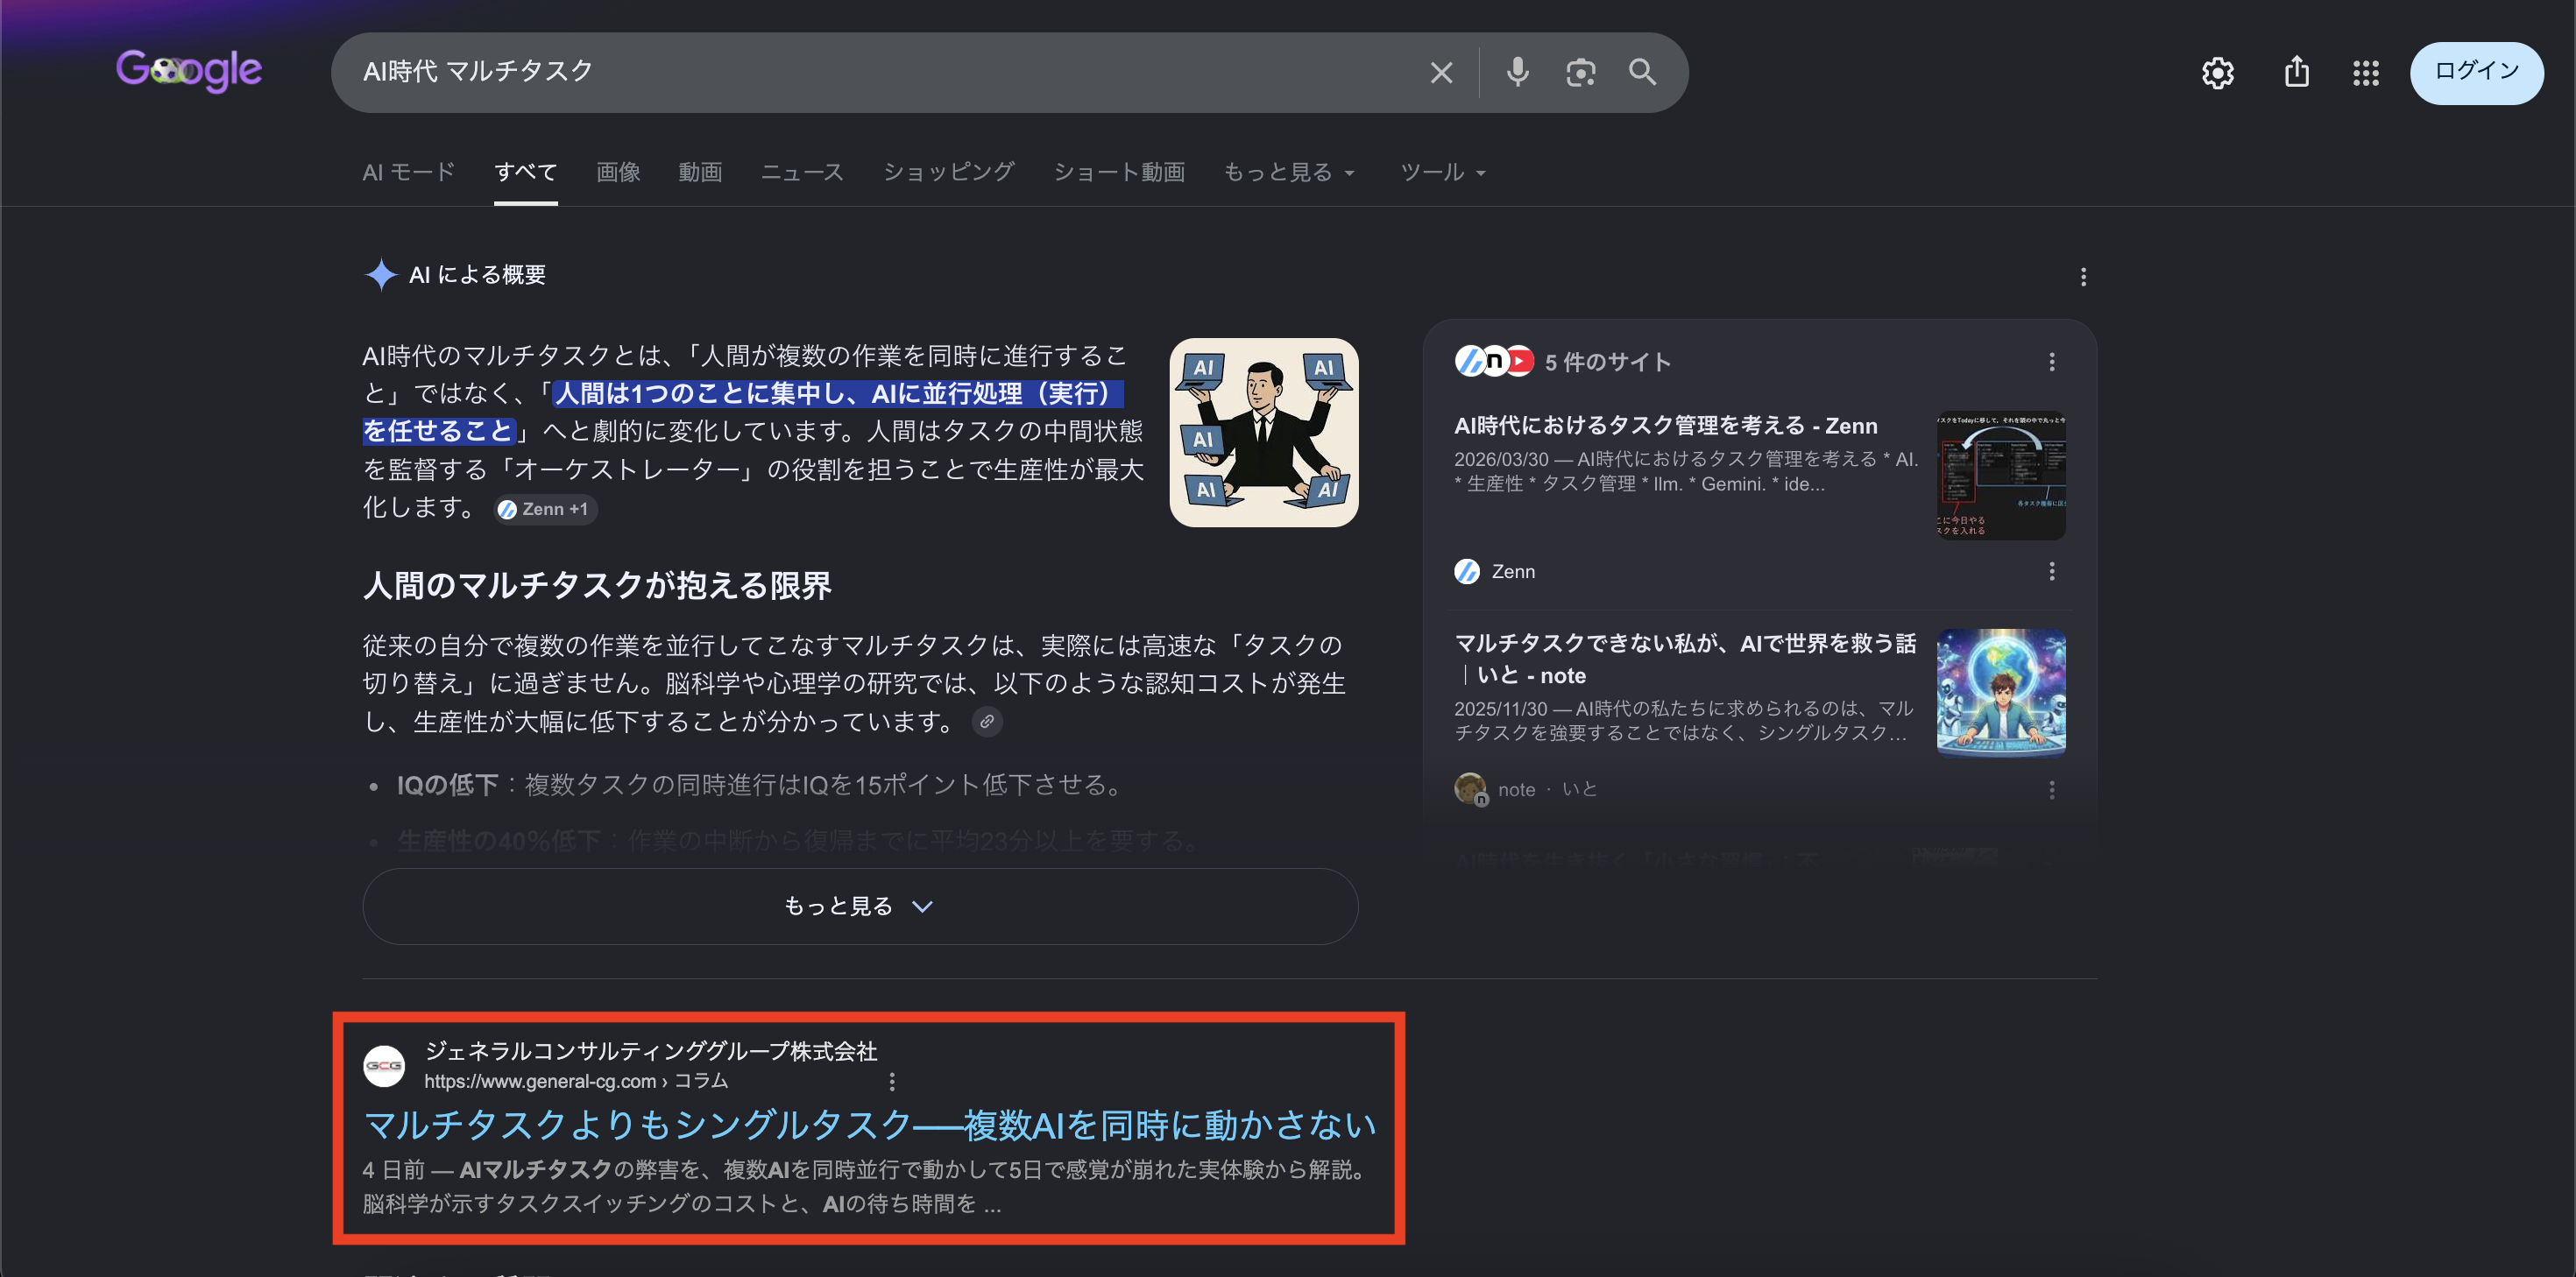This screenshot has width=2576, height=1277.
Task: Switch to 画像 tab
Action: click(x=618, y=172)
